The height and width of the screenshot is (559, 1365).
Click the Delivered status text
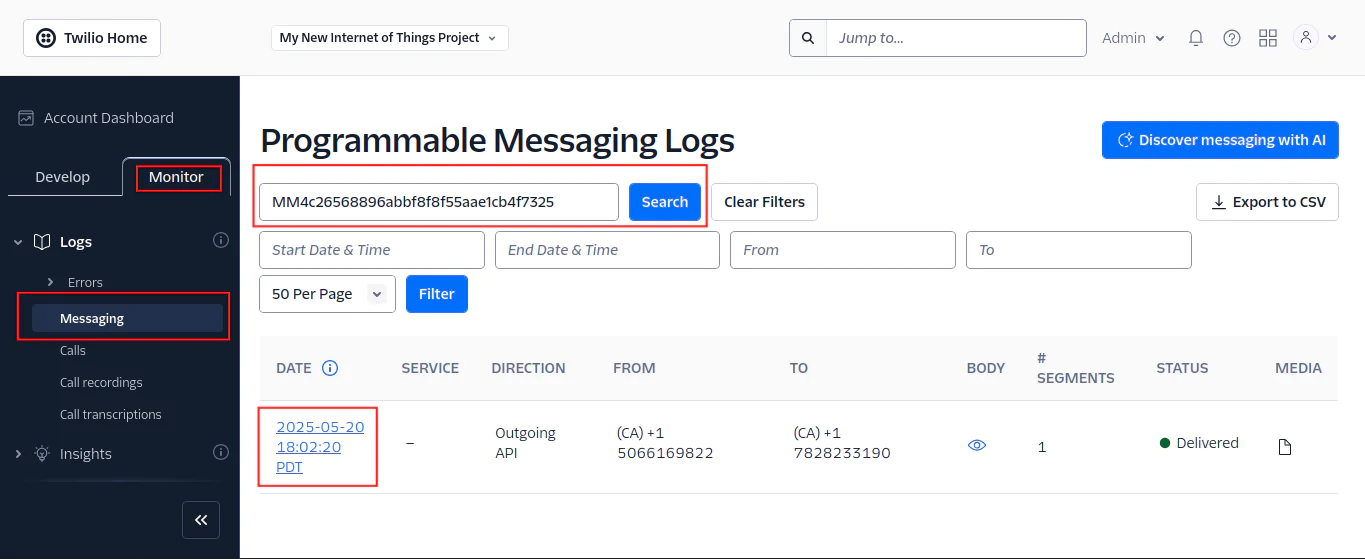1207,443
